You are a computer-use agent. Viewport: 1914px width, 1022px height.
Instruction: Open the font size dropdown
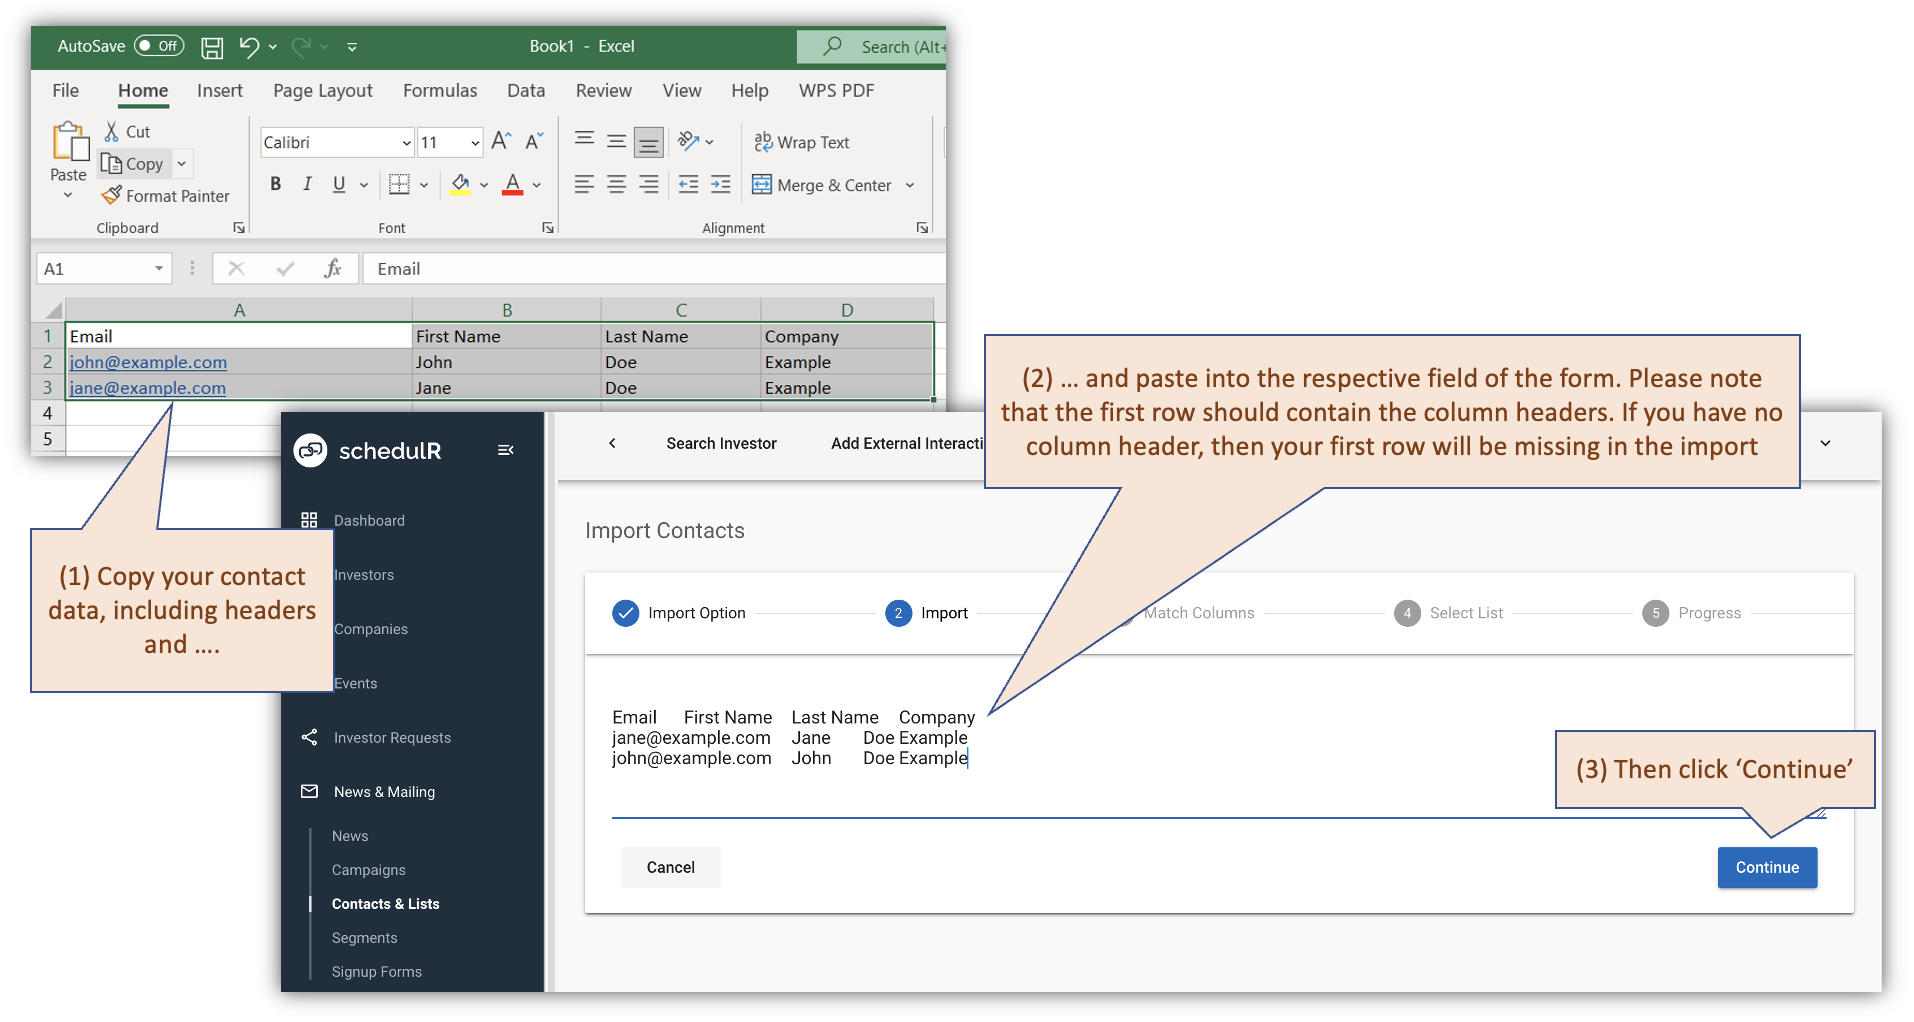[477, 142]
